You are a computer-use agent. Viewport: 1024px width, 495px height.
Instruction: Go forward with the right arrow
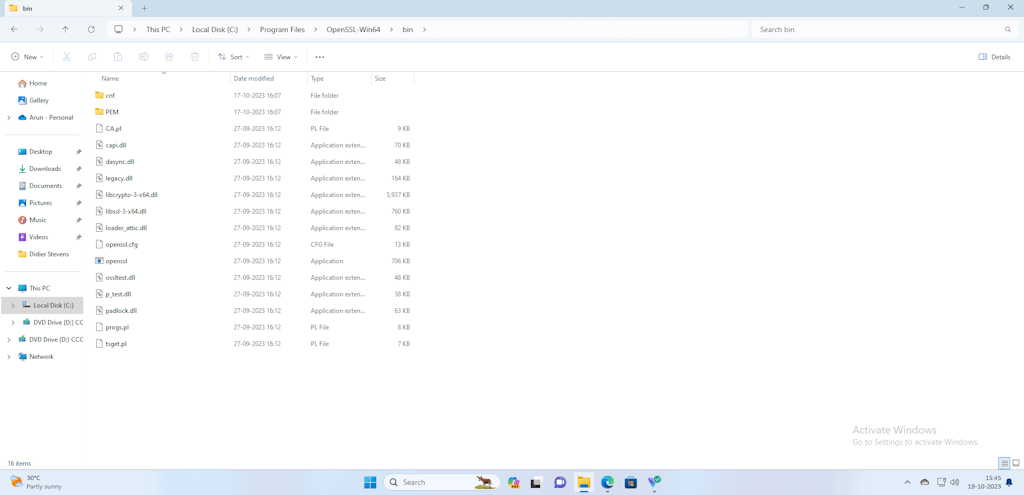tap(40, 29)
